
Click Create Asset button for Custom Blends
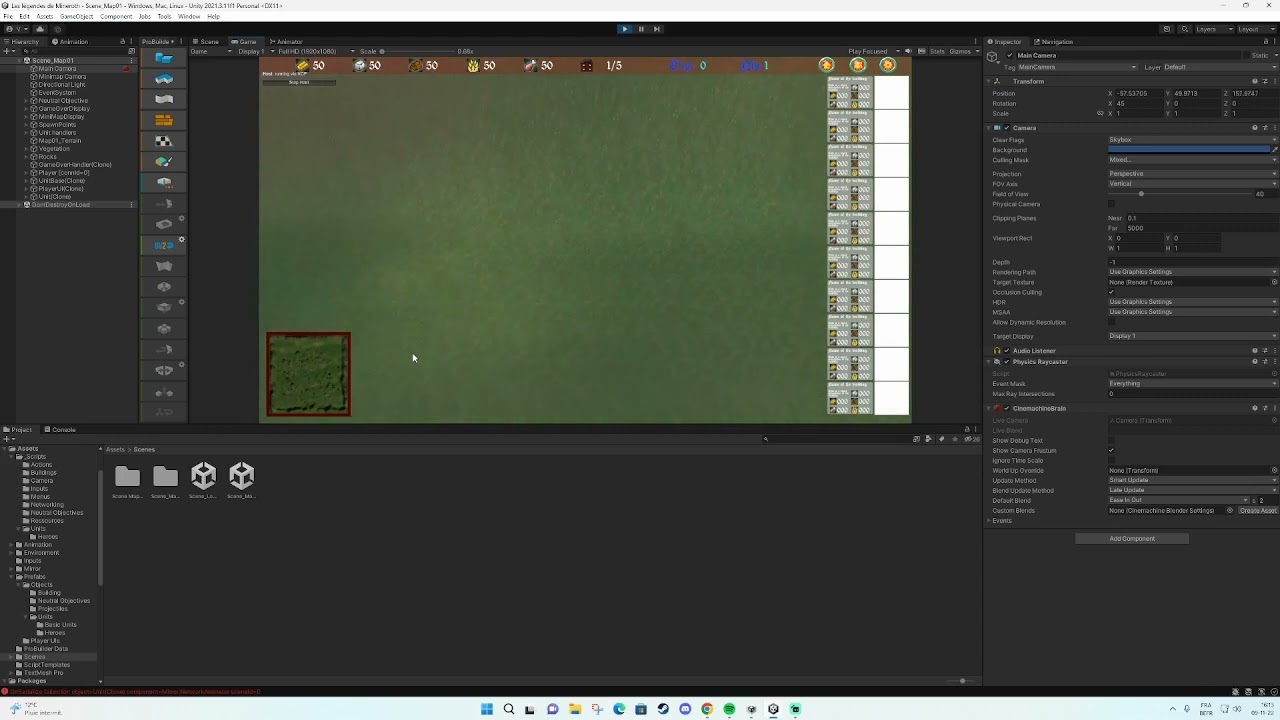click(1258, 511)
